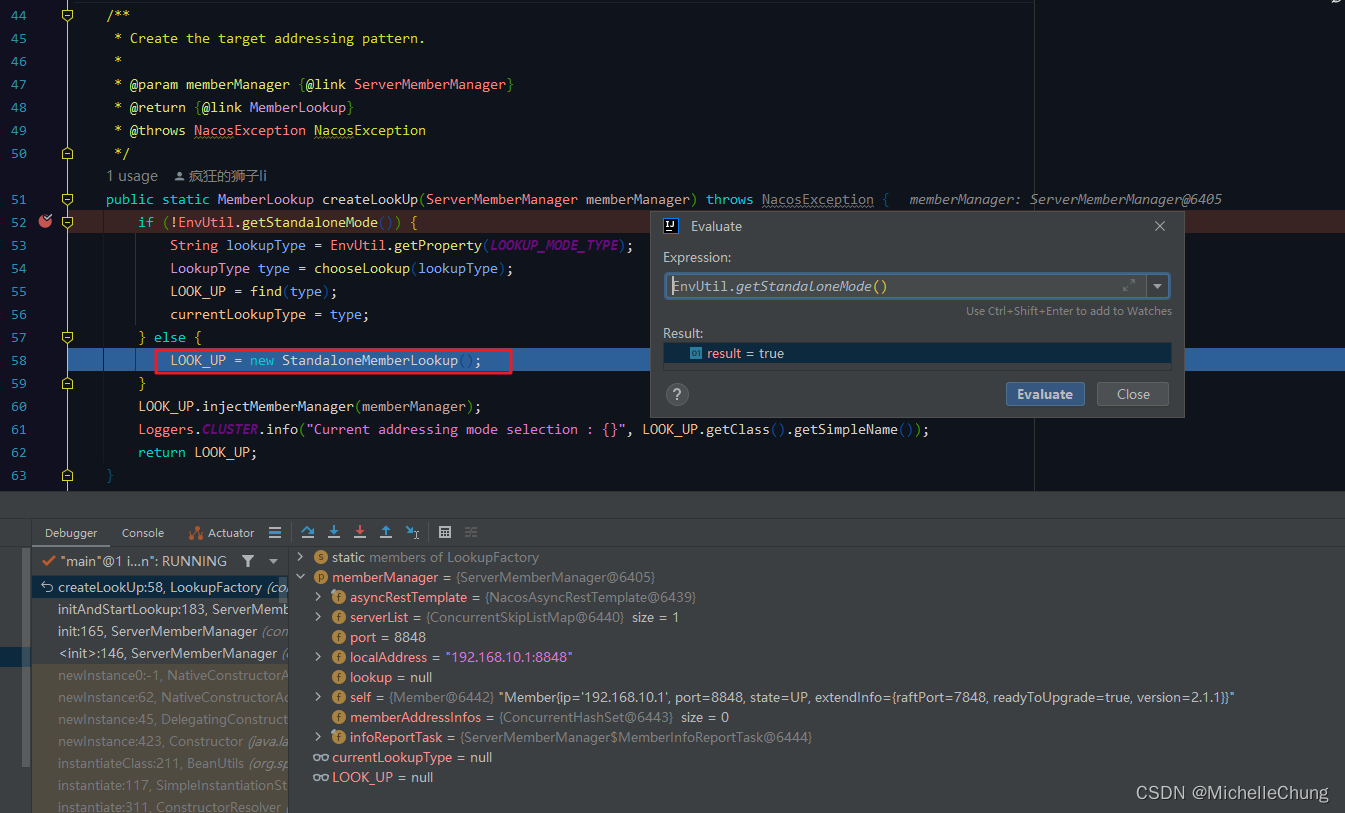Click the thread filter funnel icon
The width and height of the screenshot is (1345, 813).
(x=248, y=561)
